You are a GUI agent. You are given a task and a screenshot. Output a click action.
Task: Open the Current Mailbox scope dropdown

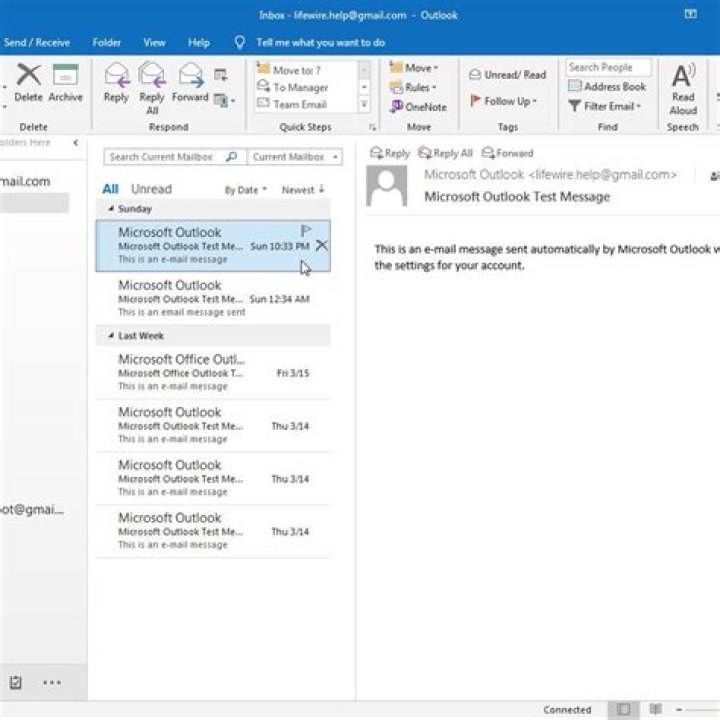pos(295,157)
